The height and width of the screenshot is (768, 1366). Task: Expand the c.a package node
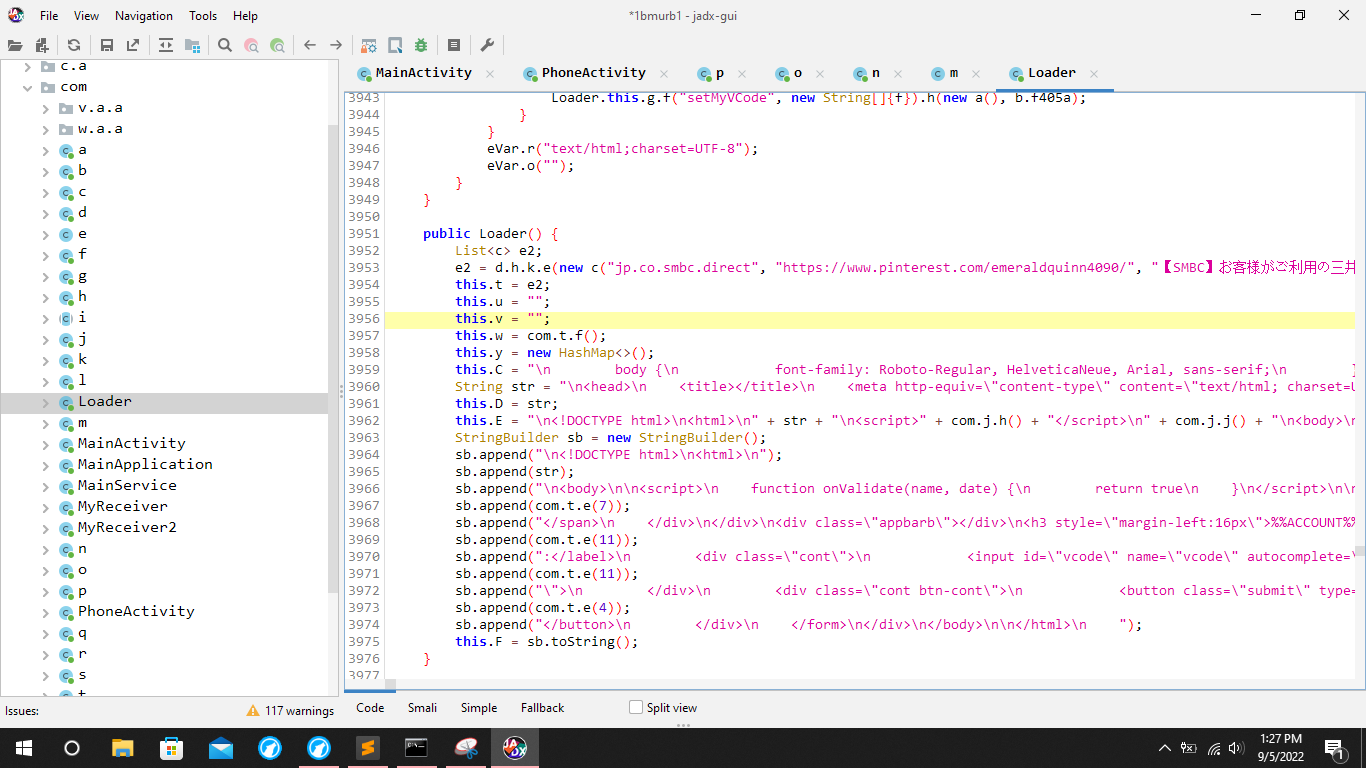click(28, 66)
